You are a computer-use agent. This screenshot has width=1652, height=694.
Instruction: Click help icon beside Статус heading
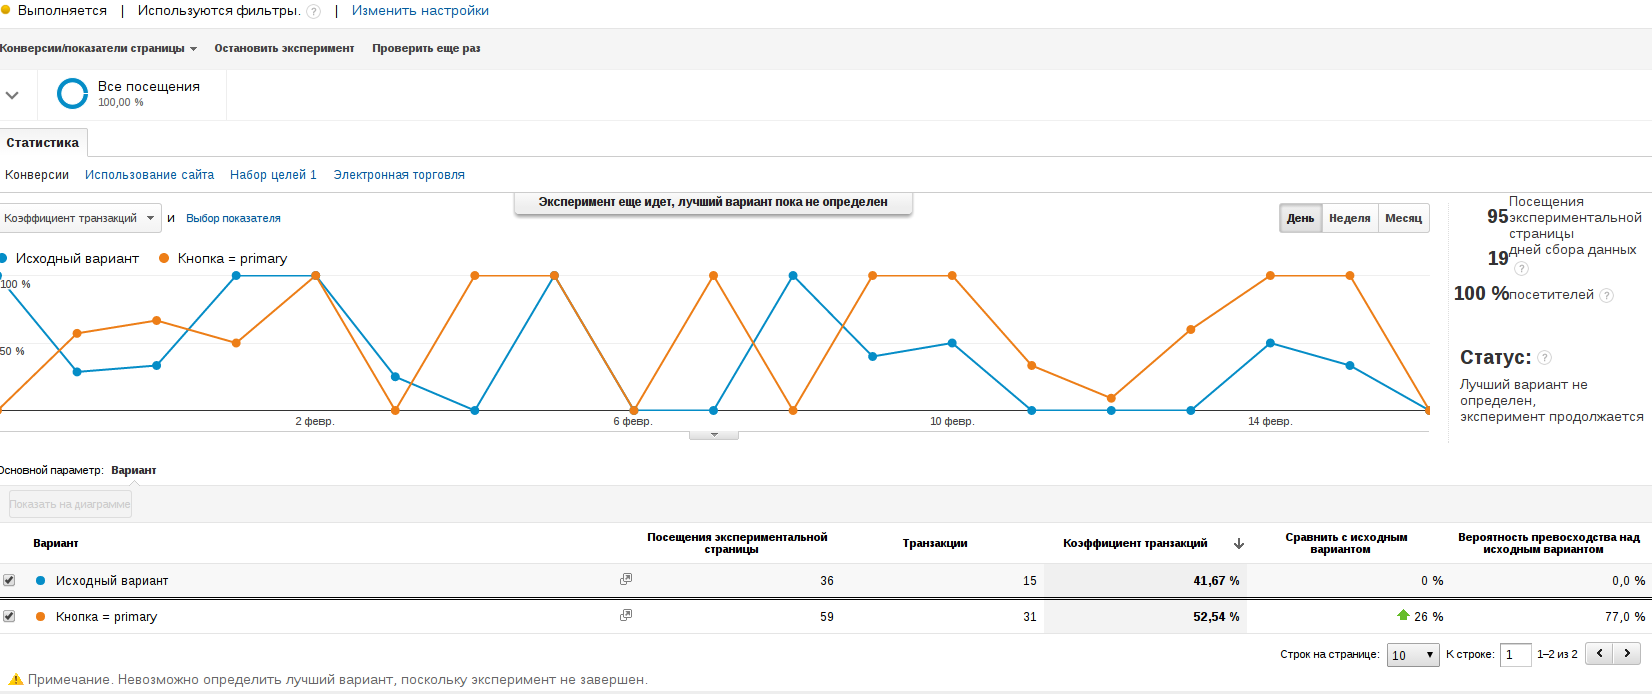(x=1544, y=358)
